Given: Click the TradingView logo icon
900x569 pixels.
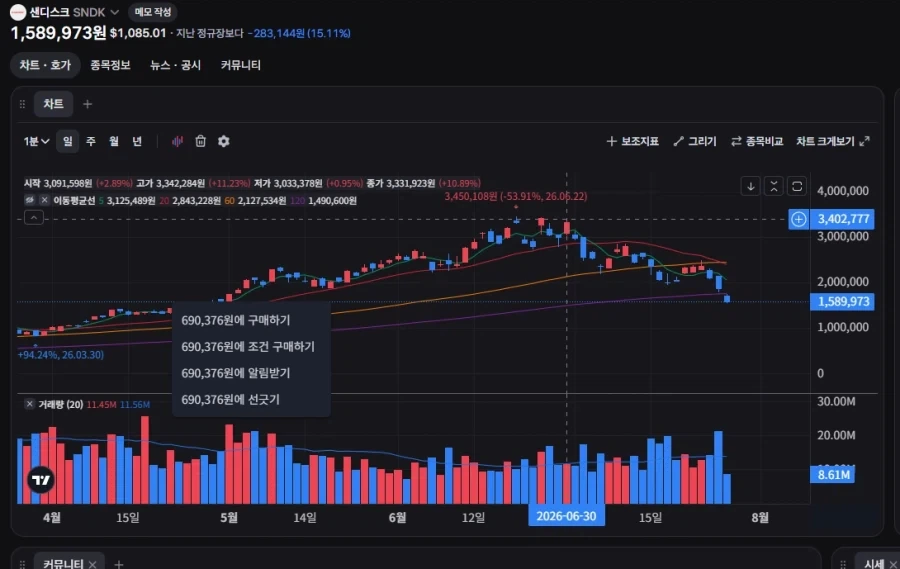Looking at the screenshot, I should [41, 480].
